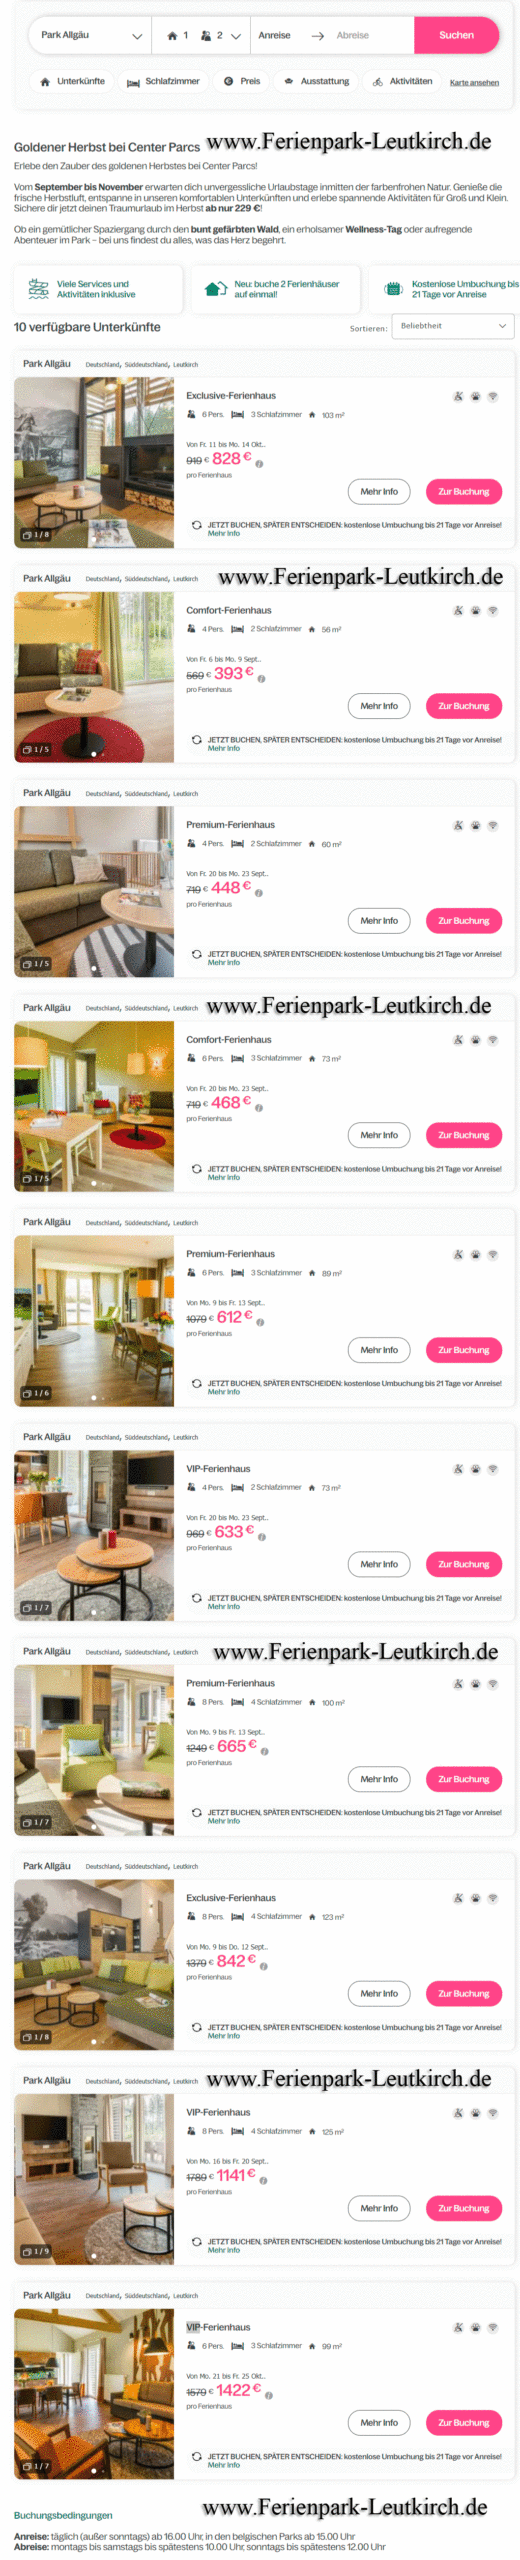This screenshot has height=2560, width=520.
Task: Open the photo of Exclusive-Ferienhaus 842 € listing
Action: point(94,1964)
